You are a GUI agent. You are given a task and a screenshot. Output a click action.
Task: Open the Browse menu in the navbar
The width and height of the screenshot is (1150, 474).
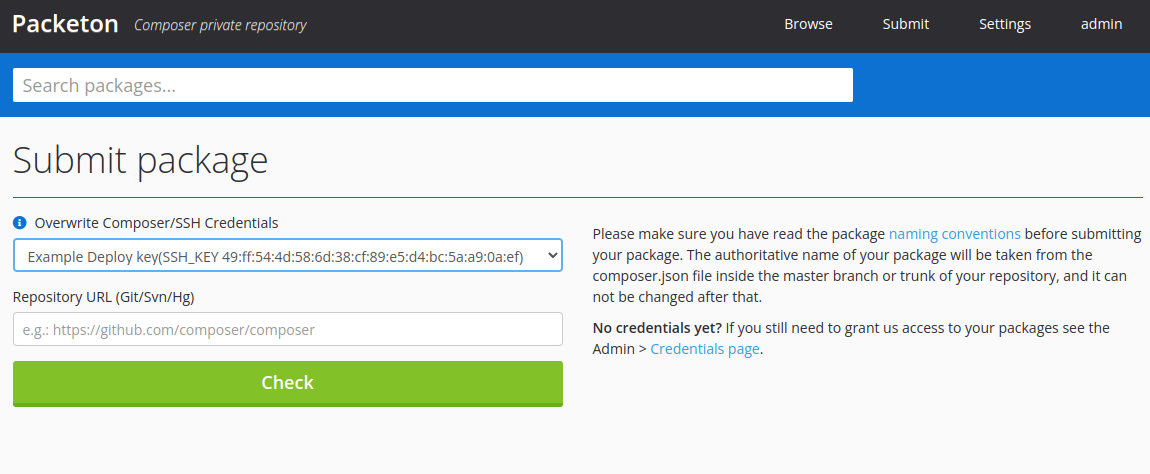click(x=808, y=24)
